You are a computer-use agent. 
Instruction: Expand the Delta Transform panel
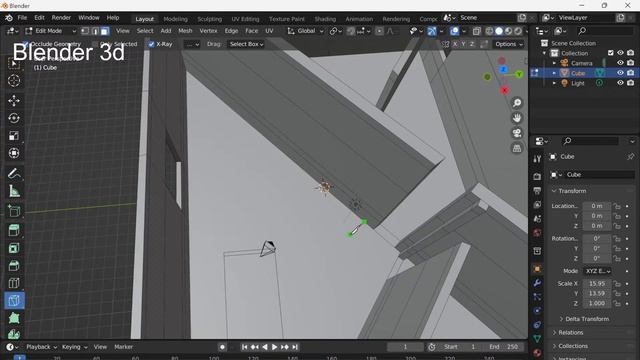pyautogui.click(x=587, y=319)
